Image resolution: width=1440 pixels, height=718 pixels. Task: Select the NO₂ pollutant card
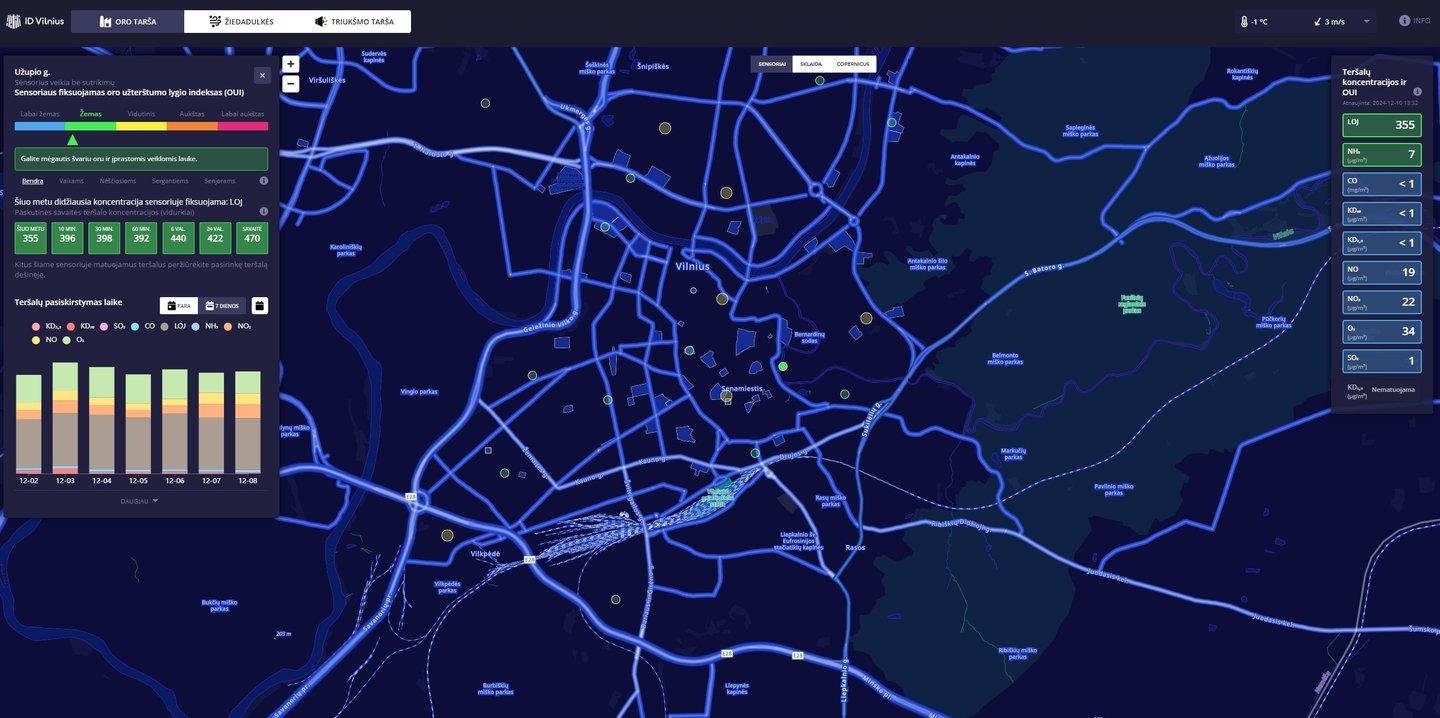click(x=1381, y=302)
